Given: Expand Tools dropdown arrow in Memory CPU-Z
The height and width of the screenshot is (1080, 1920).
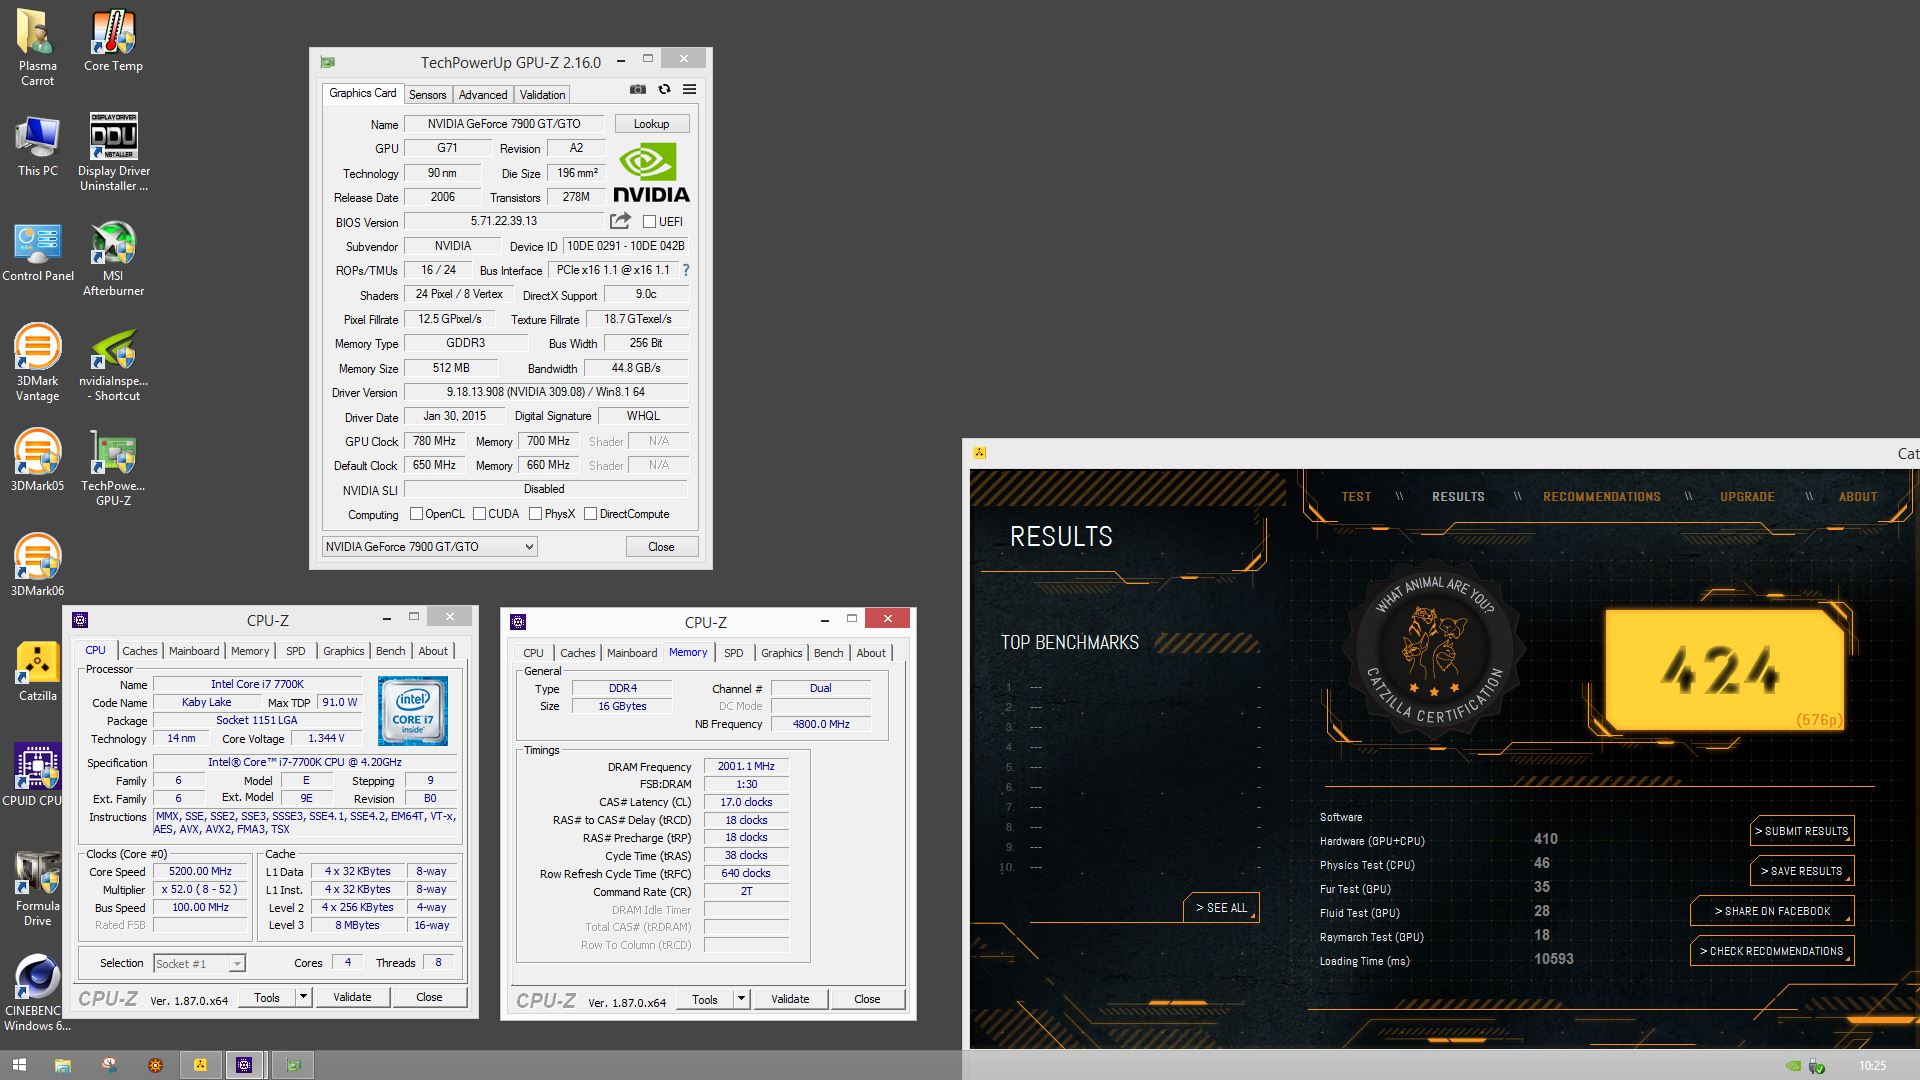Looking at the screenshot, I should [x=741, y=999].
